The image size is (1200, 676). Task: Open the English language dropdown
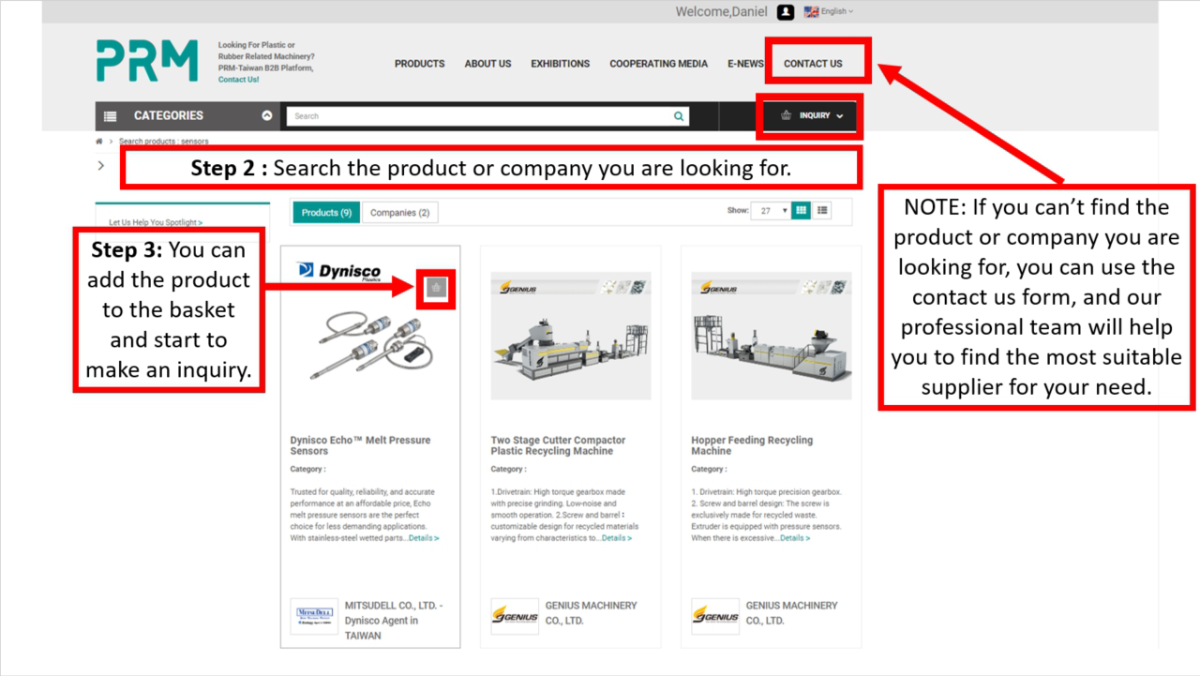coord(829,12)
